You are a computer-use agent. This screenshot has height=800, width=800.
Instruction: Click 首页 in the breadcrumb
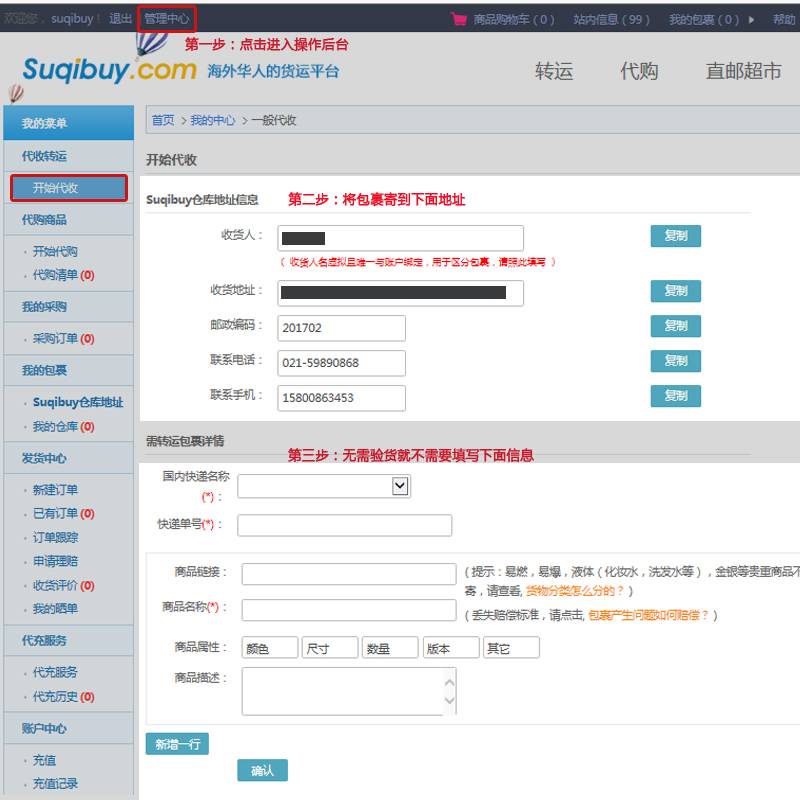[163, 120]
